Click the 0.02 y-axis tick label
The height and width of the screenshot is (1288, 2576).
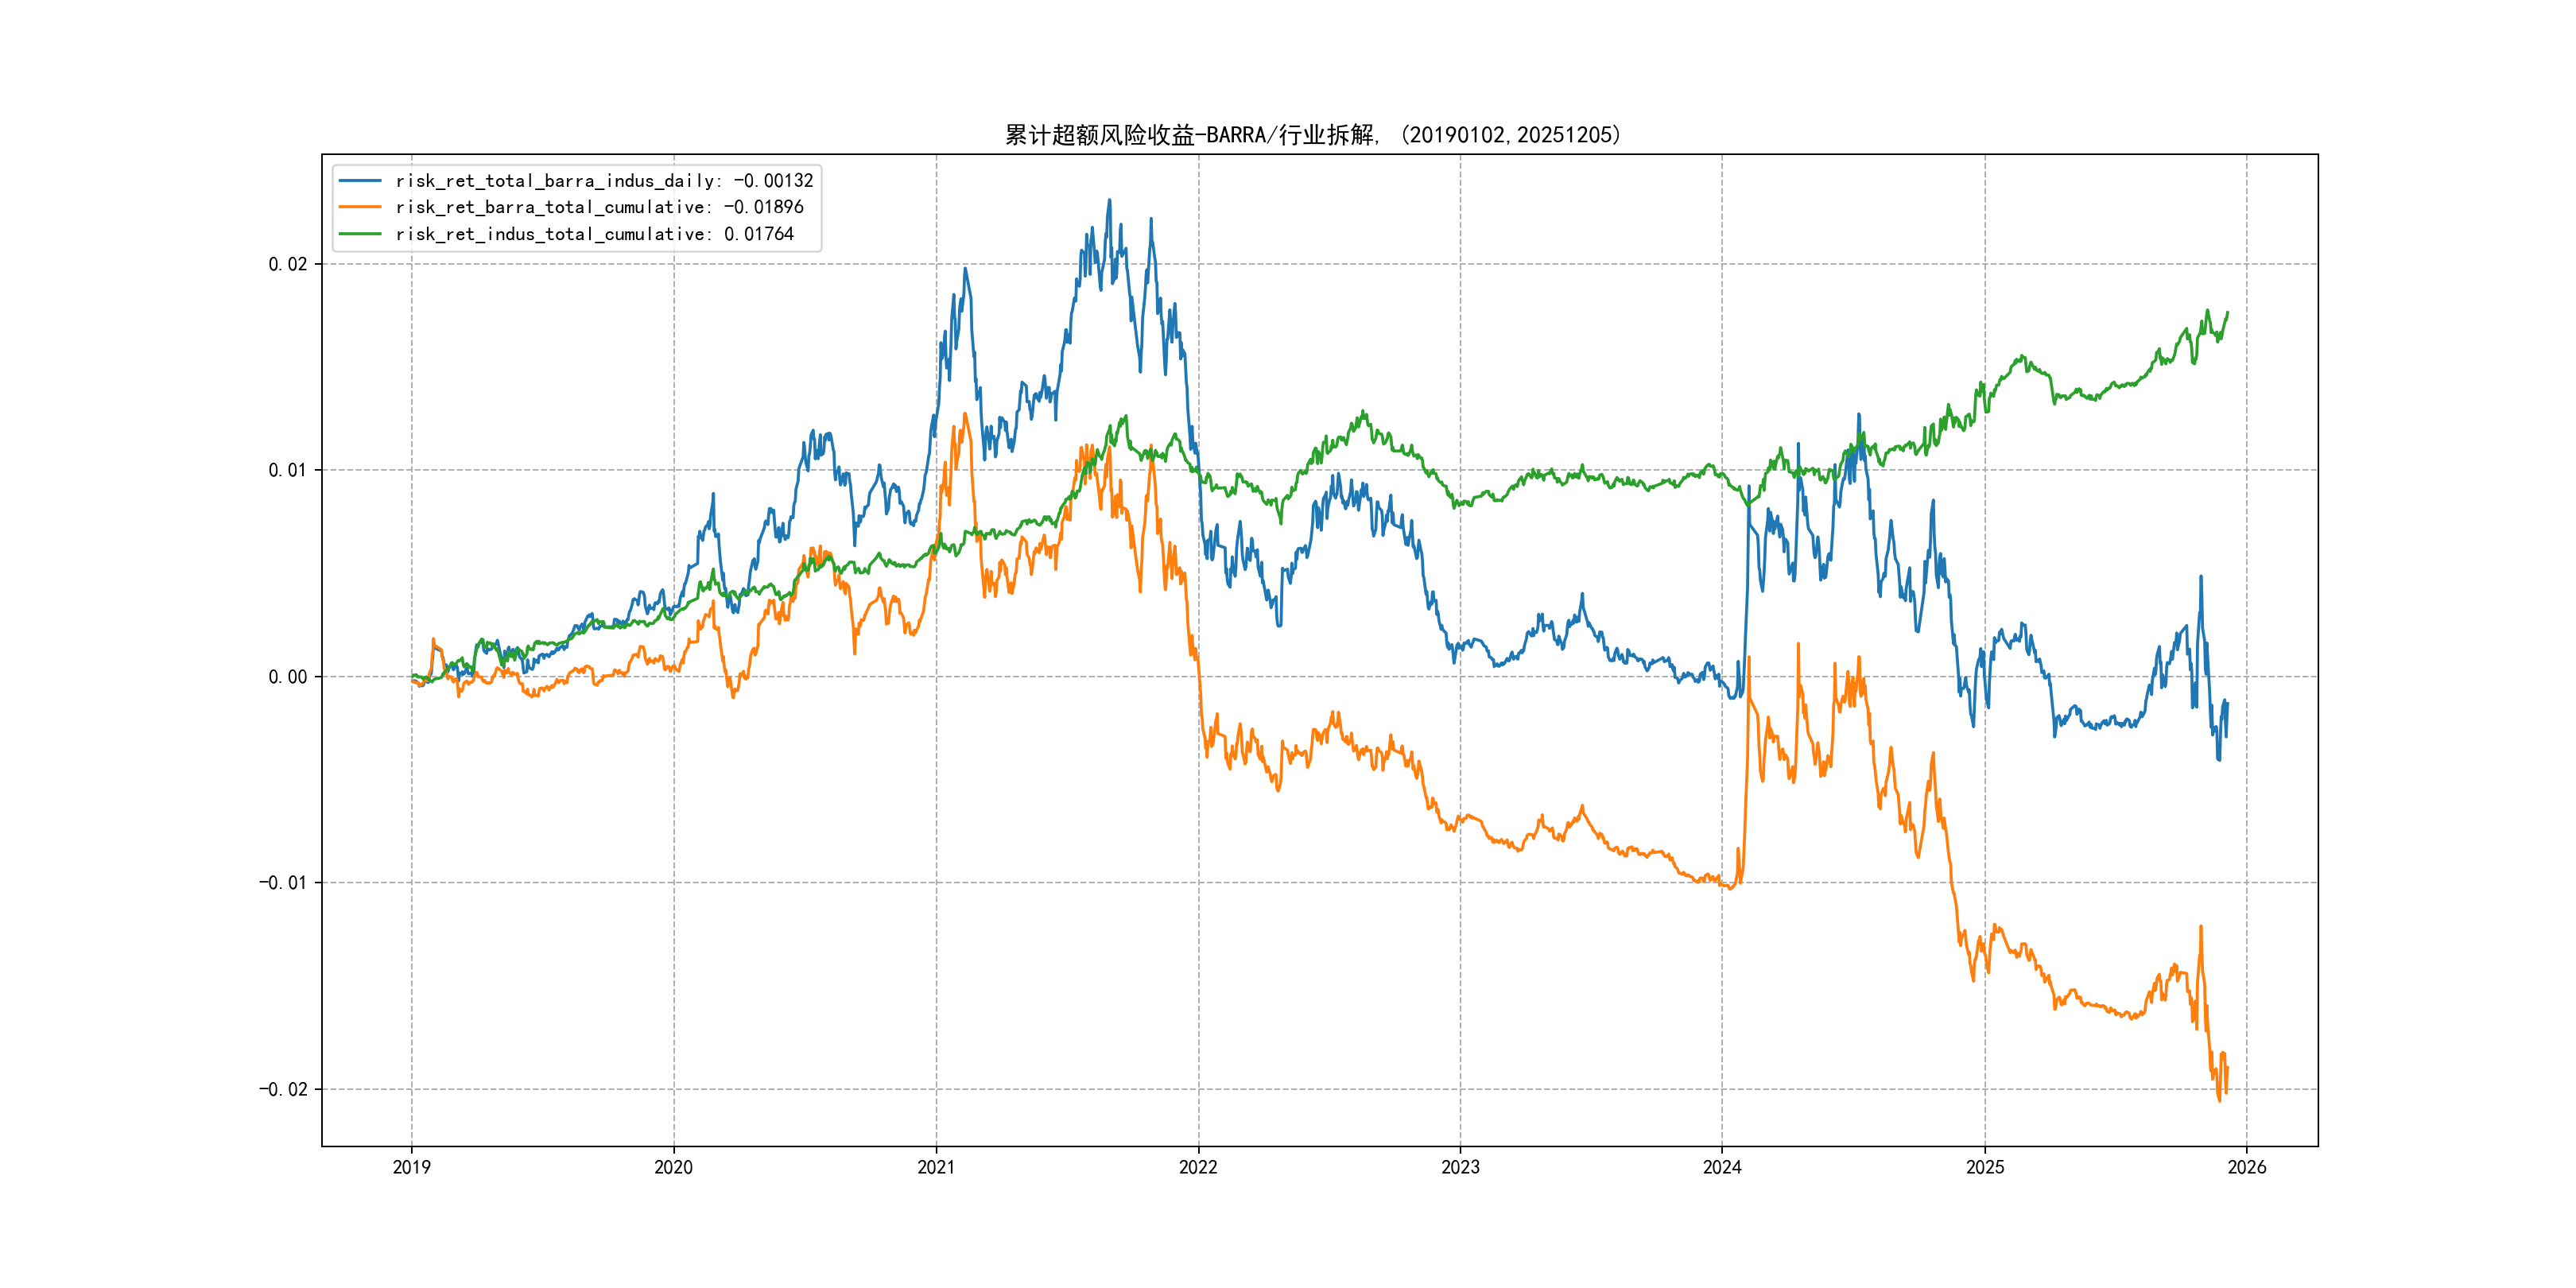(x=288, y=264)
